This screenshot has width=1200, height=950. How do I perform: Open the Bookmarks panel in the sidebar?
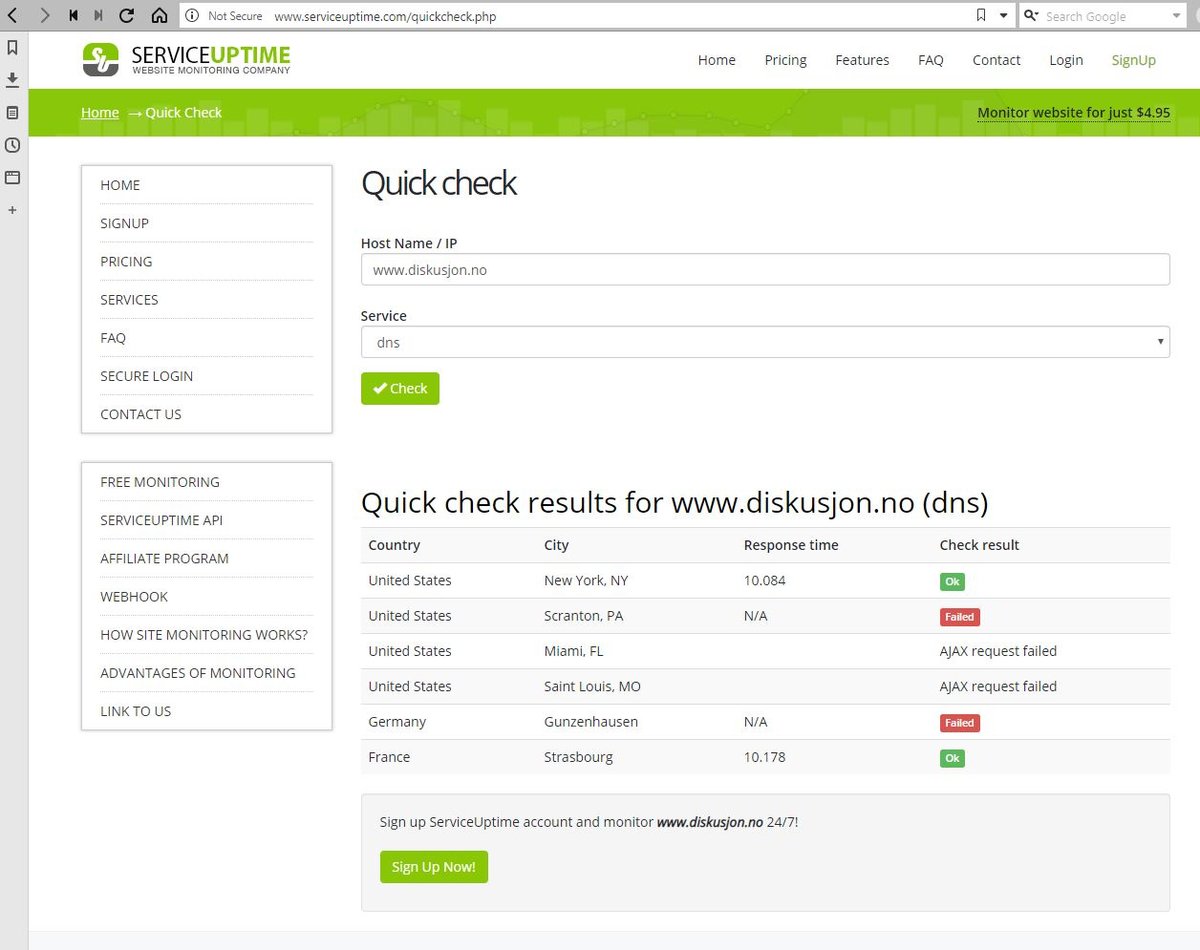click(x=13, y=47)
